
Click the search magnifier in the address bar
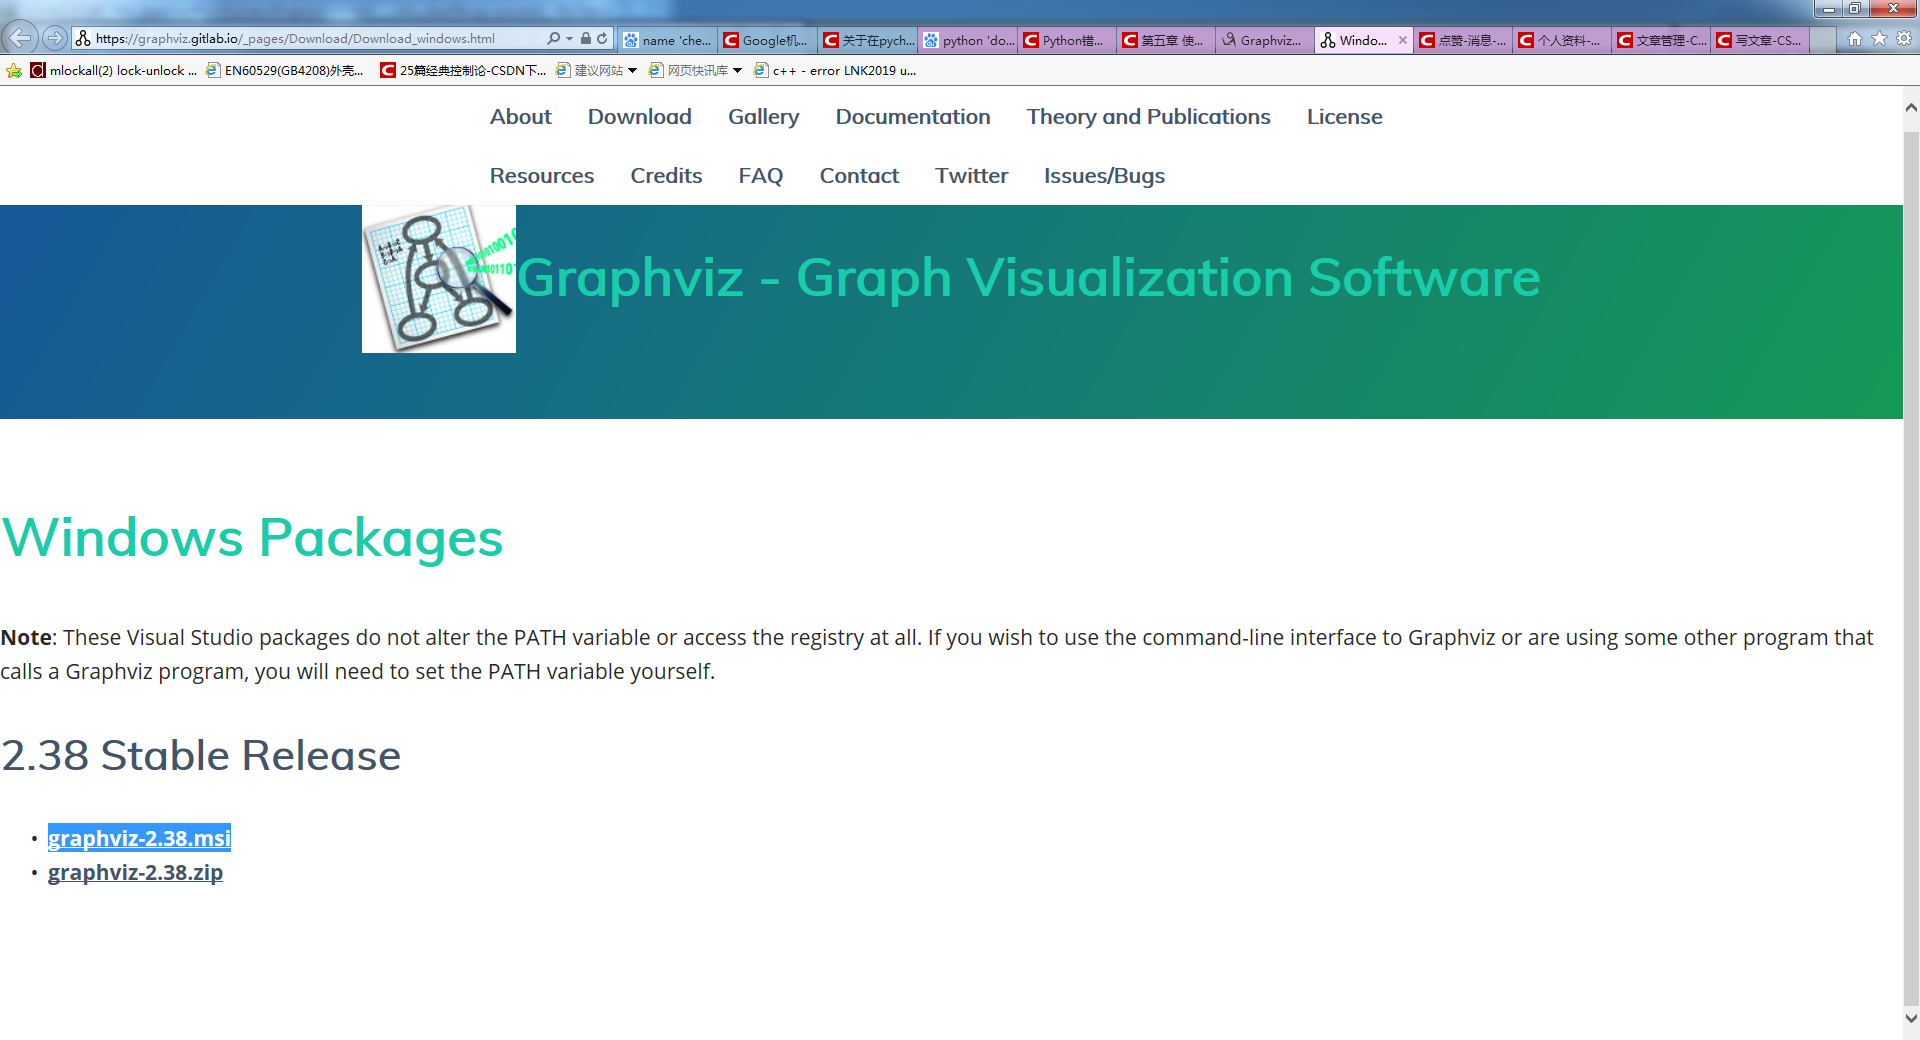(553, 38)
